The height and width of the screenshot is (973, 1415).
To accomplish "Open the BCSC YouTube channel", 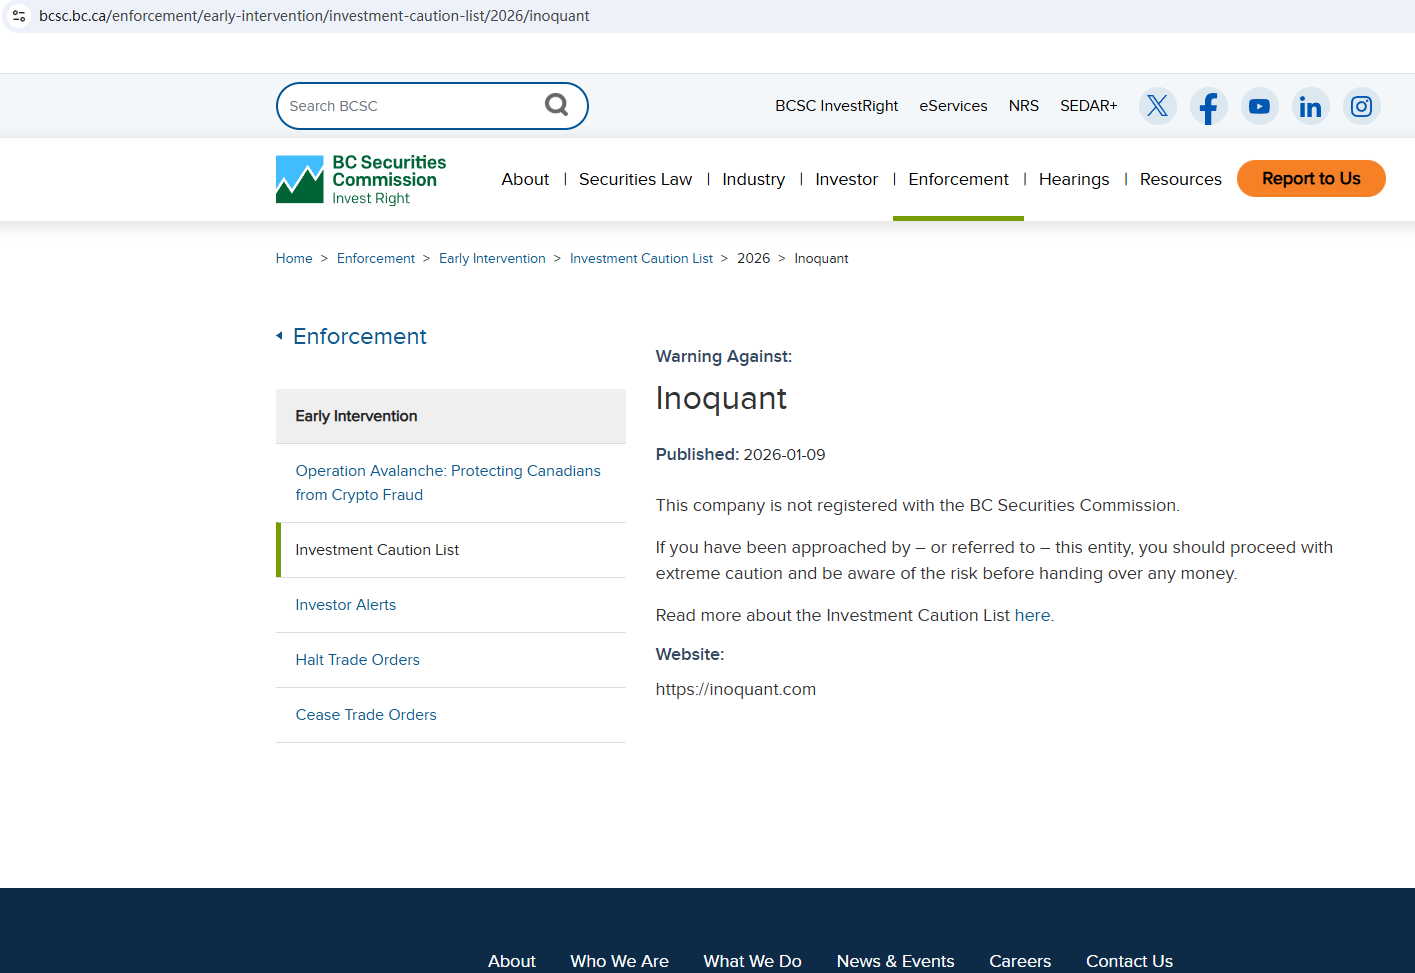I will [x=1259, y=106].
